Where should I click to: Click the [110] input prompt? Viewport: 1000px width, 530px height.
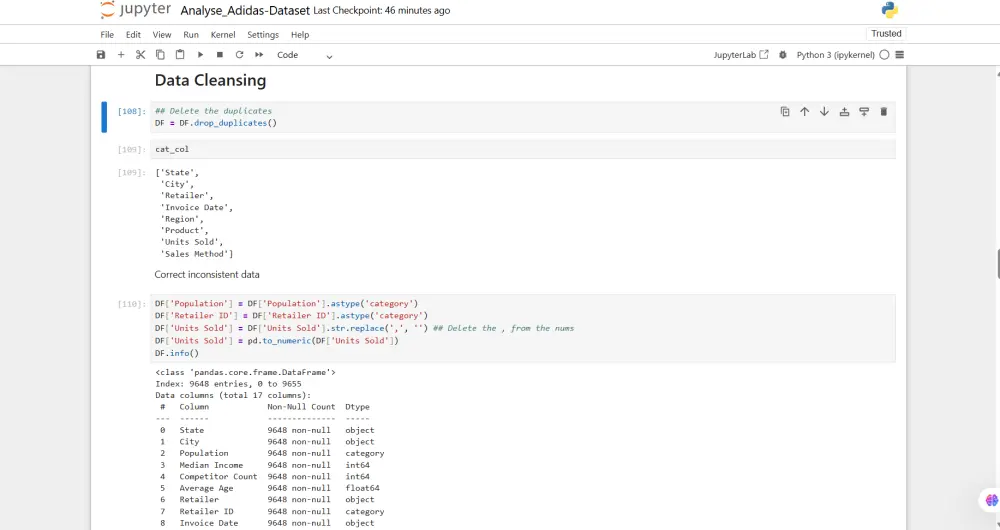pos(131,304)
